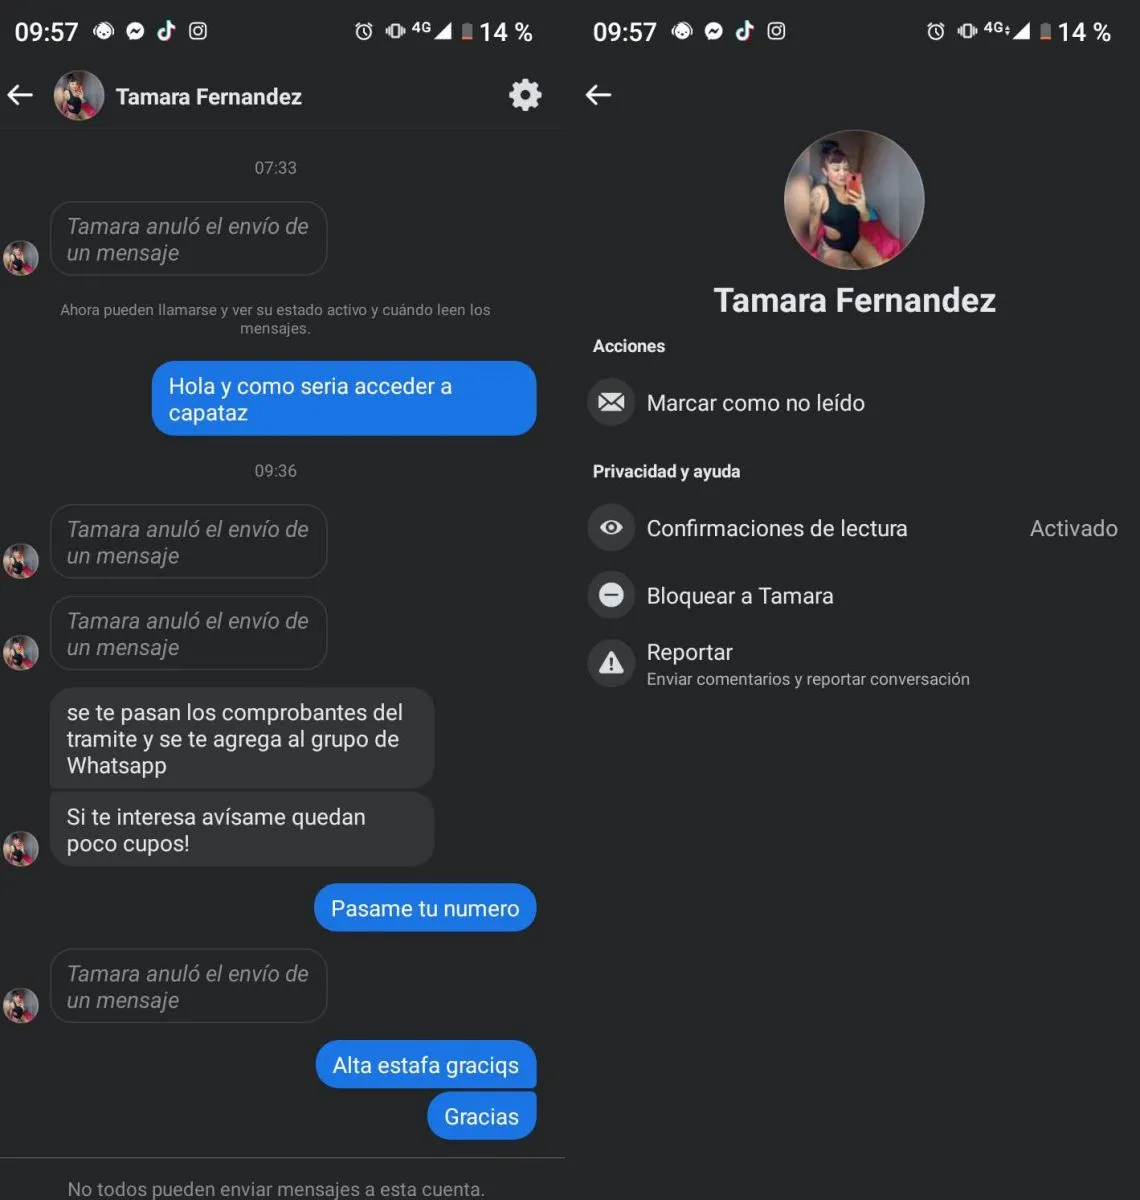
Task: Click the block circle icon
Action: click(x=611, y=595)
